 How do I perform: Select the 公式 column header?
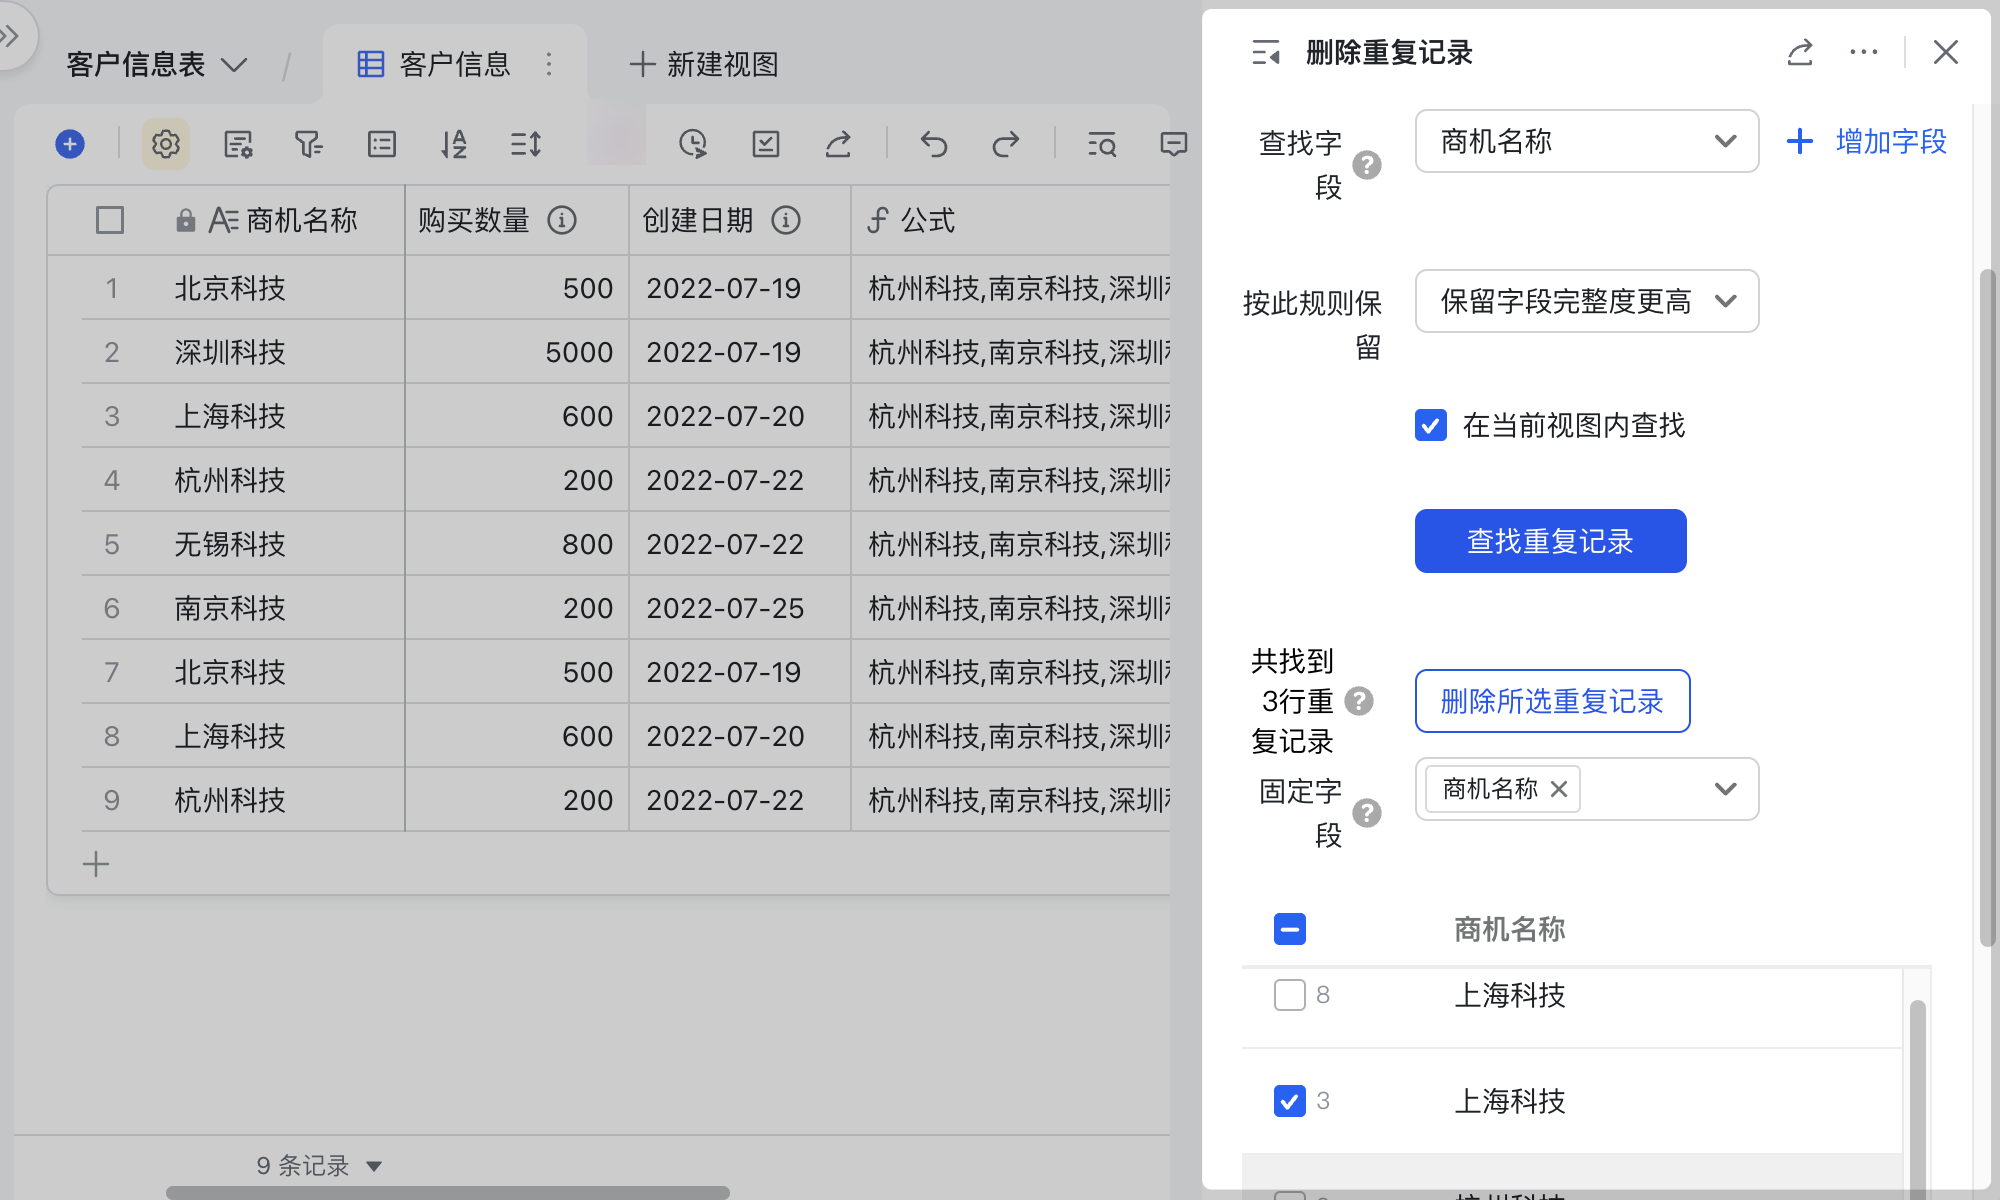coord(1010,220)
